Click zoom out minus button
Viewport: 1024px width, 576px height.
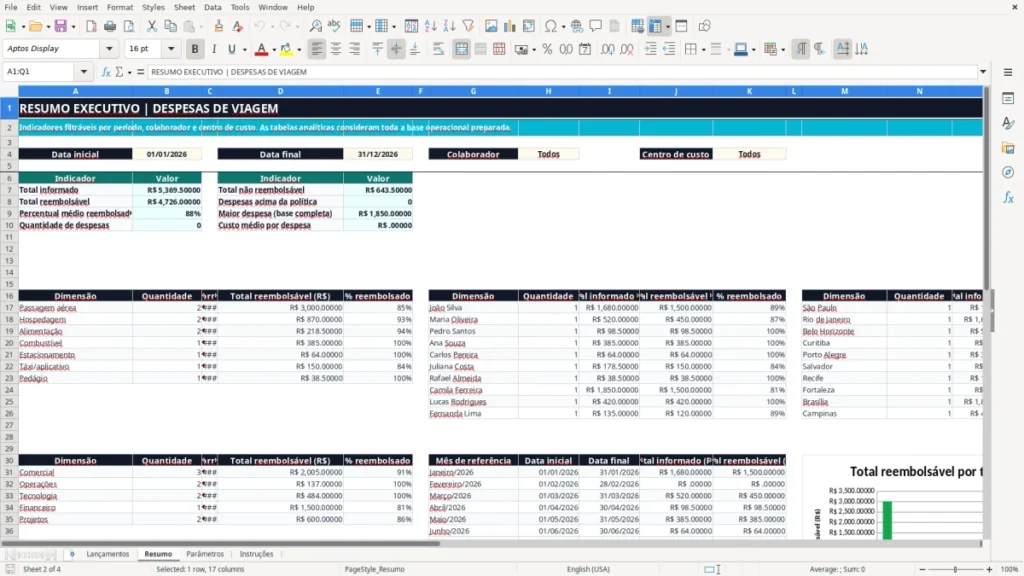[x=922, y=569]
